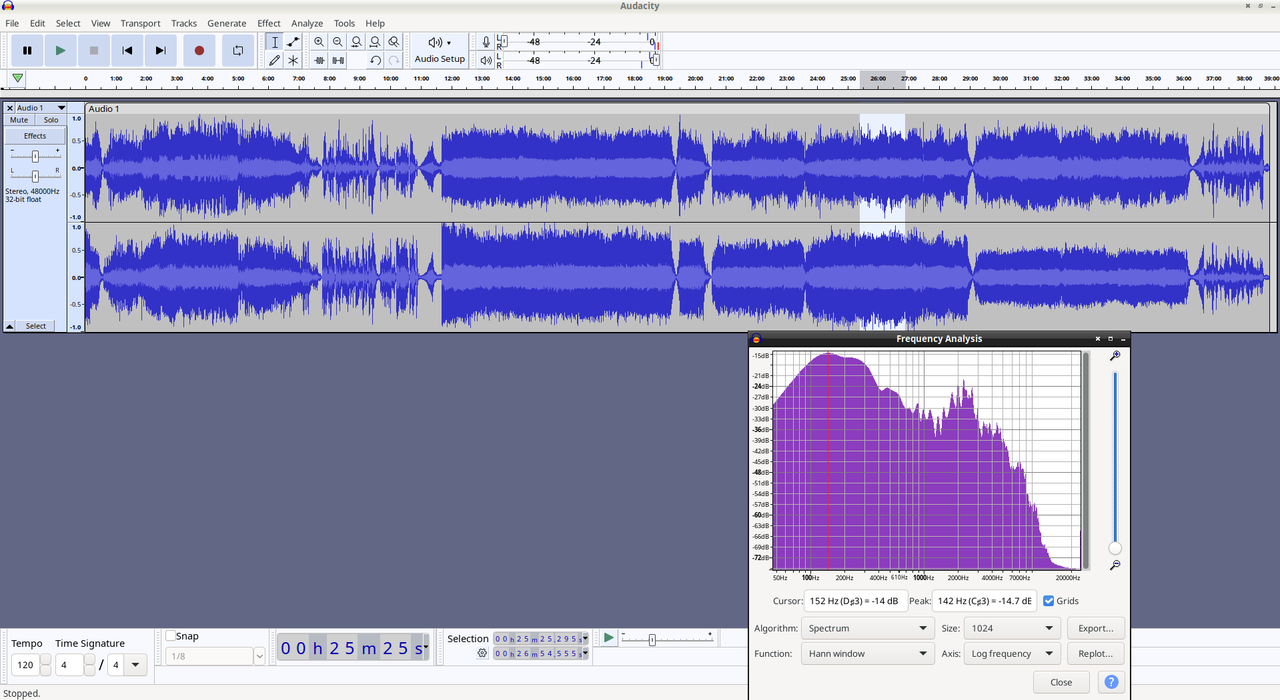
Task: Select the Envelope tool
Action: coord(293,42)
